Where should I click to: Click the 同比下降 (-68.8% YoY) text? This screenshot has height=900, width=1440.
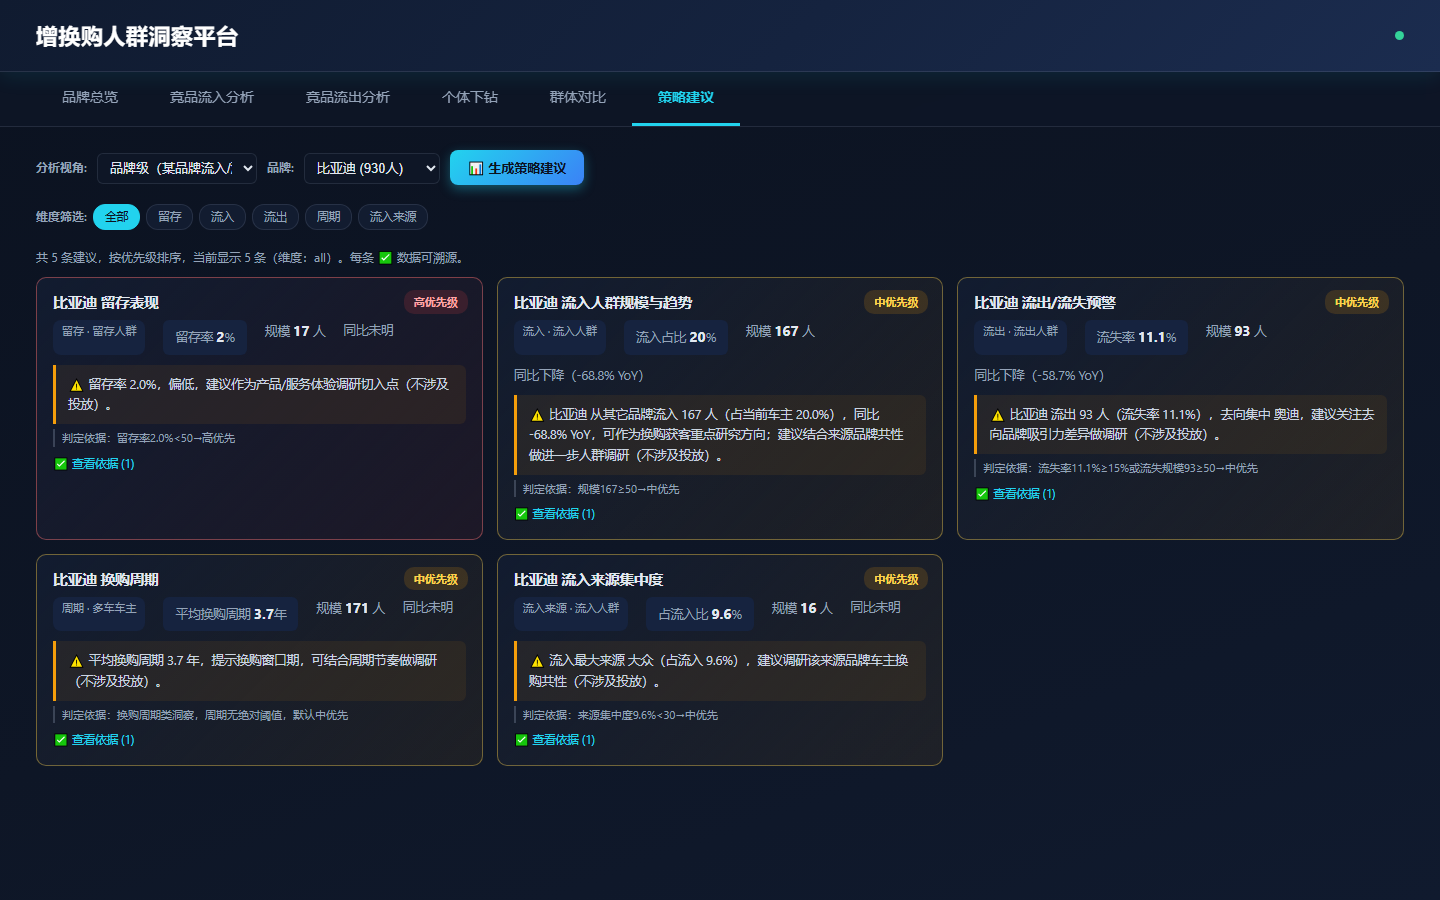click(x=579, y=376)
